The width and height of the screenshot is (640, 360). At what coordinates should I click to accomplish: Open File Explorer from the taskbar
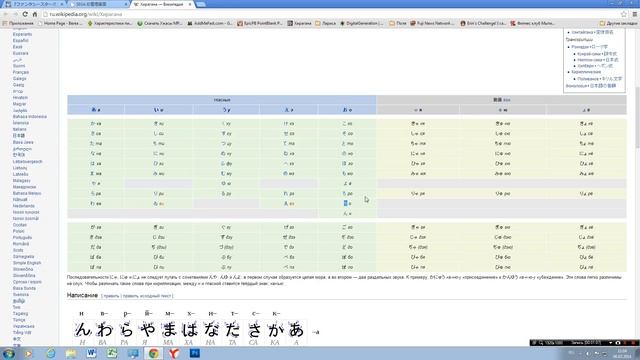tap(71, 353)
